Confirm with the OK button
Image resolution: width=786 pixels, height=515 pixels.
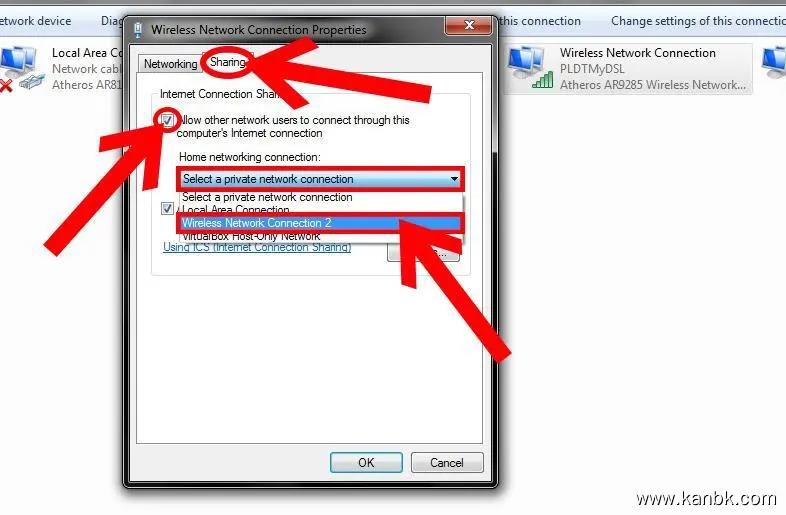(x=366, y=462)
